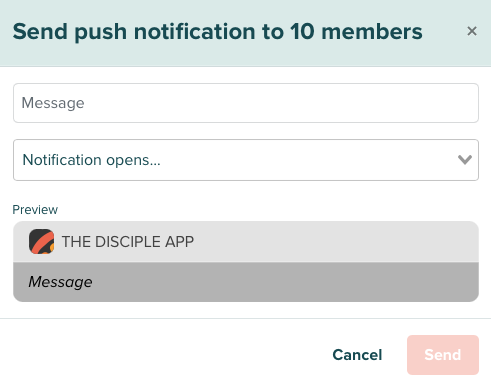
Task: Click the pale teal dialog header bar
Action: coord(245,33)
